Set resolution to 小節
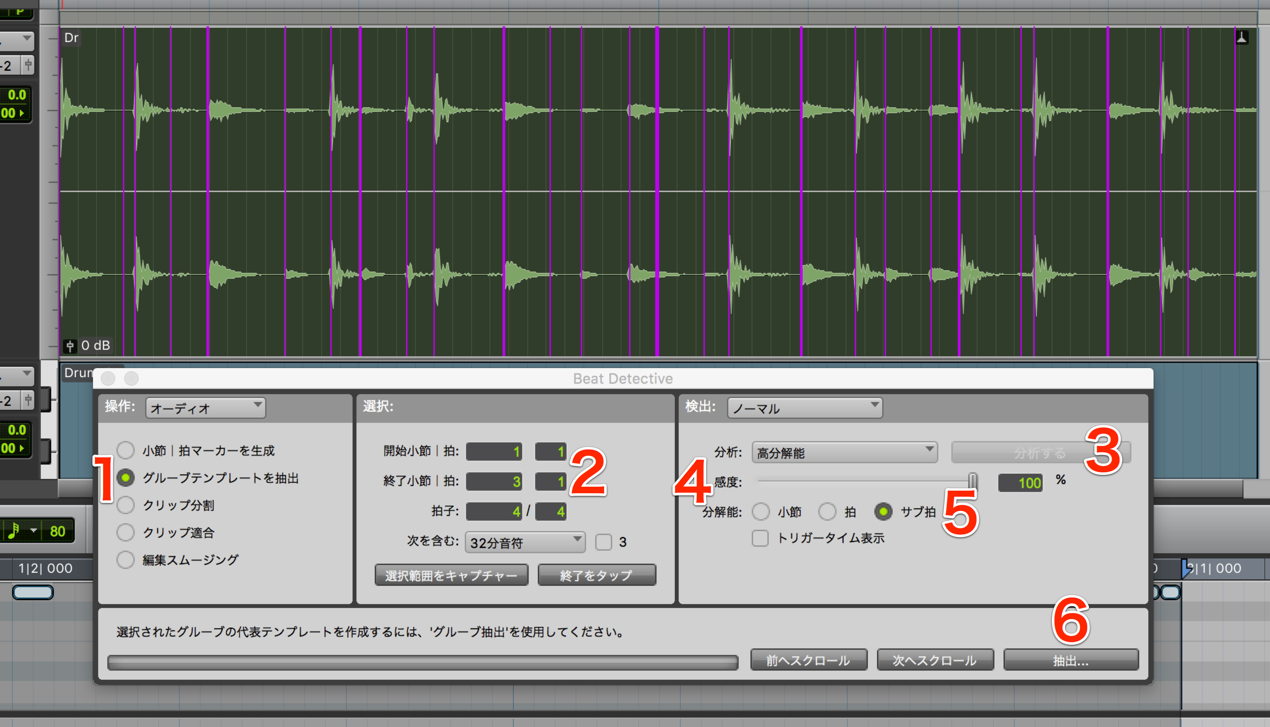The width and height of the screenshot is (1270, 727). click(x=761, y=511)
